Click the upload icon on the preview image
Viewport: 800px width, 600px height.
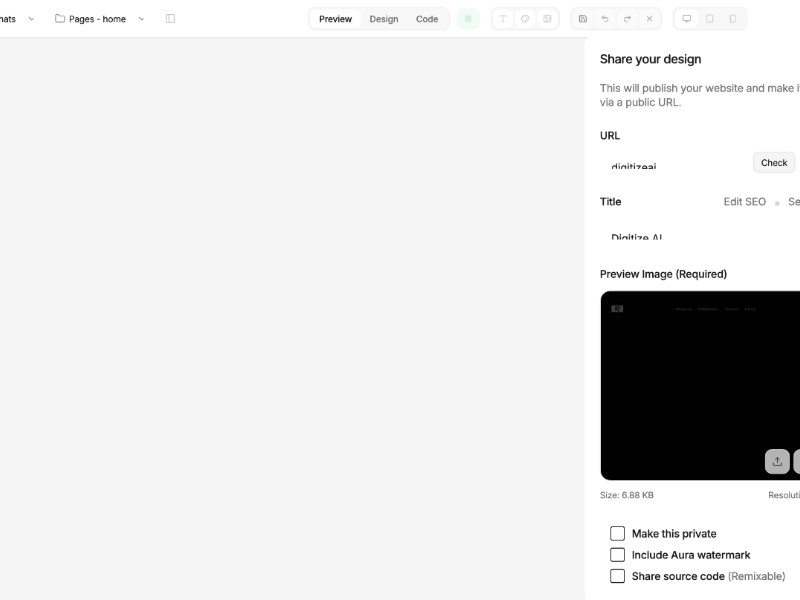coord(777,461)
